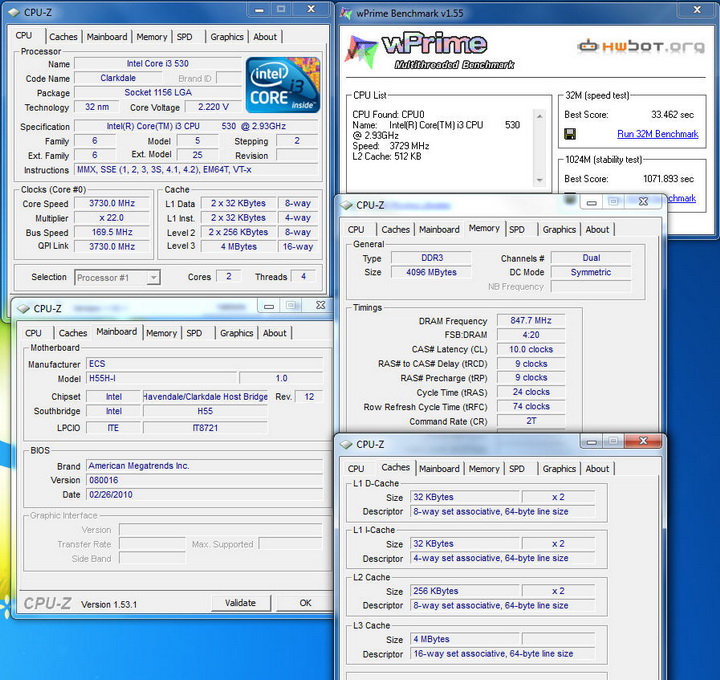Click the Bus Speed value 169.5 MHz
Viewport: 720px width, 680px height.
pyautogui.click(x=112, y=232)
